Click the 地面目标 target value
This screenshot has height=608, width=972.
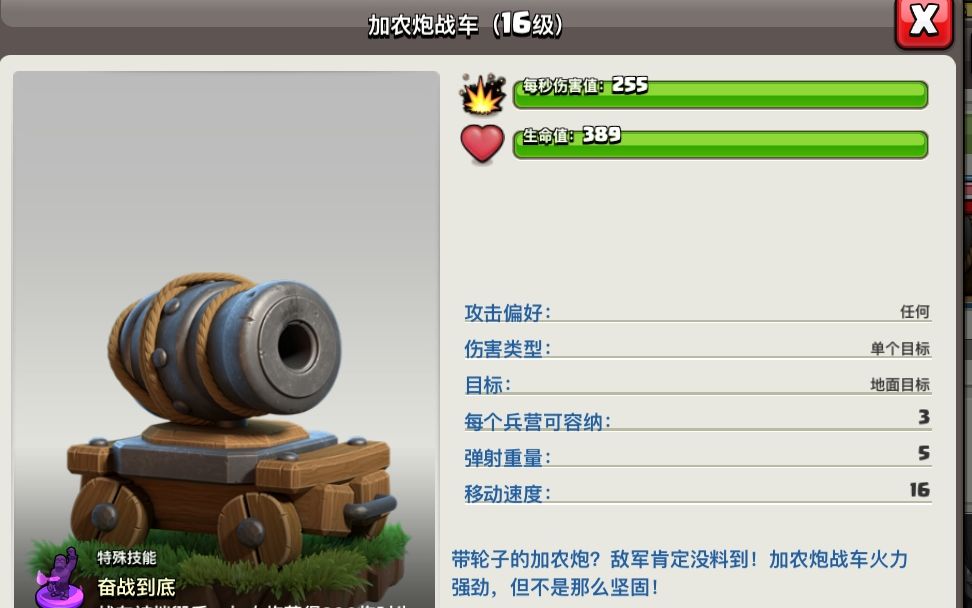(x=900, y=384)
